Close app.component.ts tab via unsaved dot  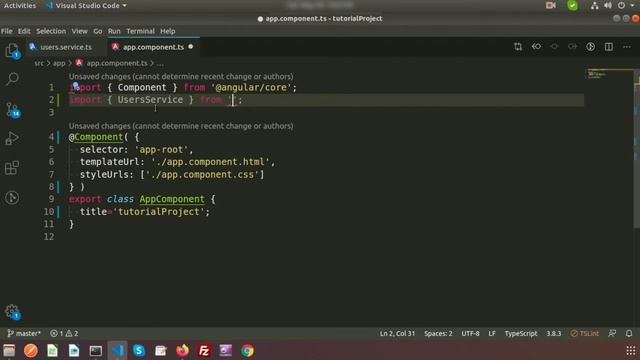point(191,47)
